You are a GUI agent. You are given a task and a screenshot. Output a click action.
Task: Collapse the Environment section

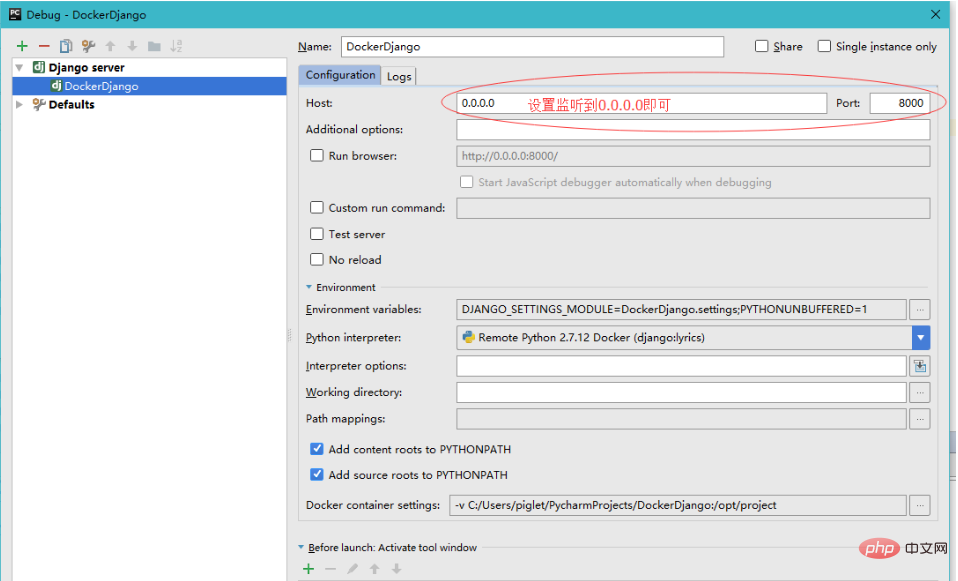click(x=309, y=287)
